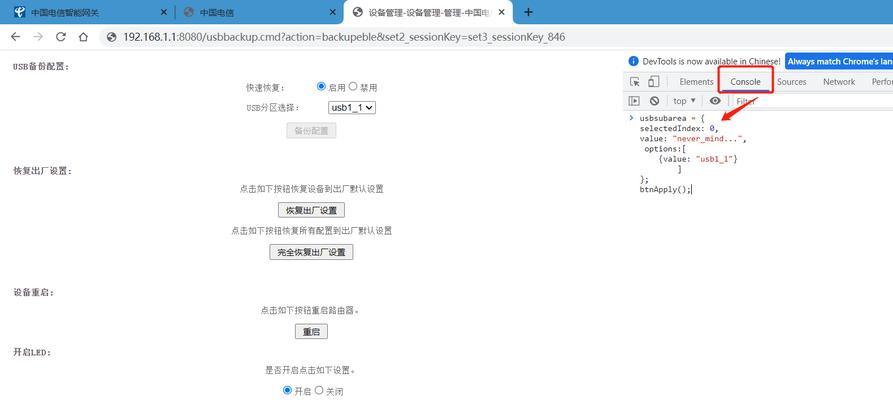Open the DevTools Elements tab
The width and height of the screenshot is (893, 400).
click(696, 82)
